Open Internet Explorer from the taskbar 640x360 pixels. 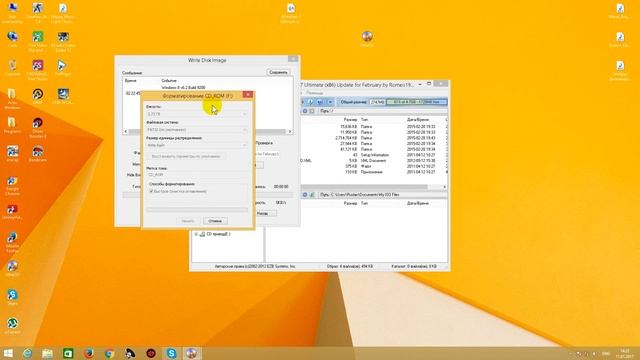click(27, 353)
